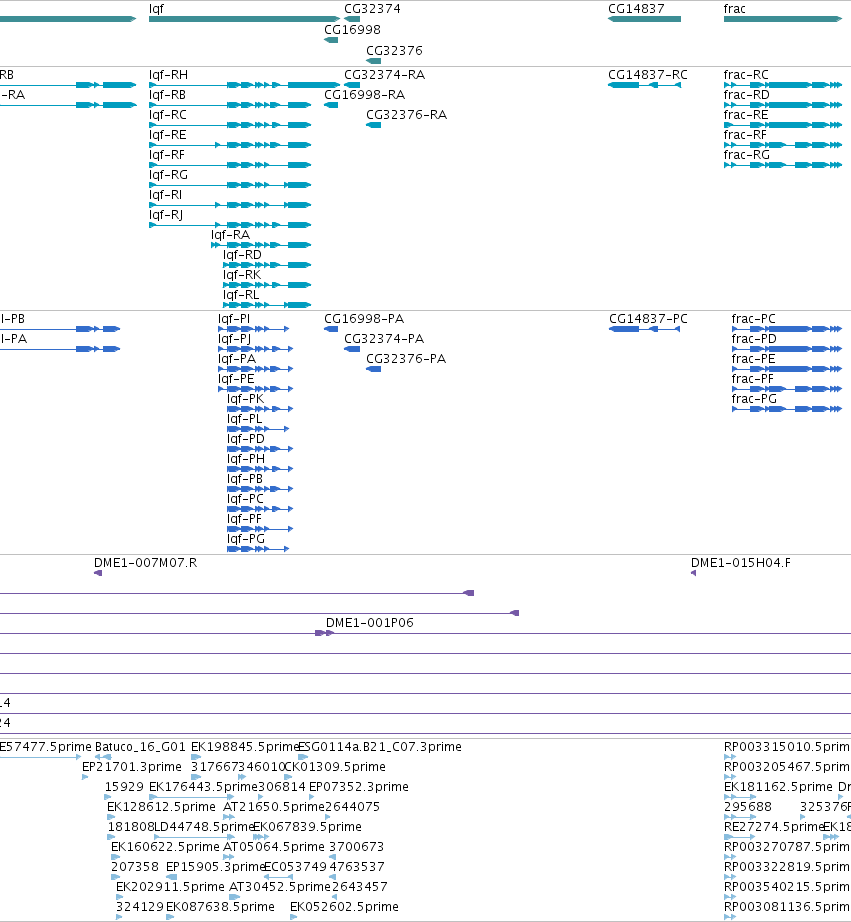Select protein lqf-PJ

point(235,339)
